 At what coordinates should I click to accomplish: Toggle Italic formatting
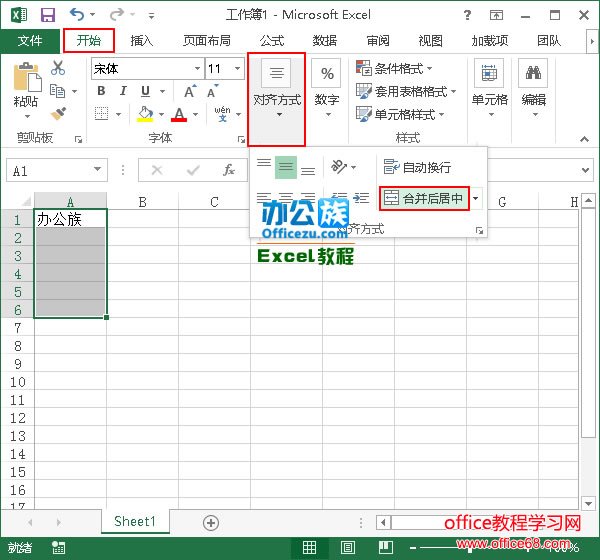point(123,91)
